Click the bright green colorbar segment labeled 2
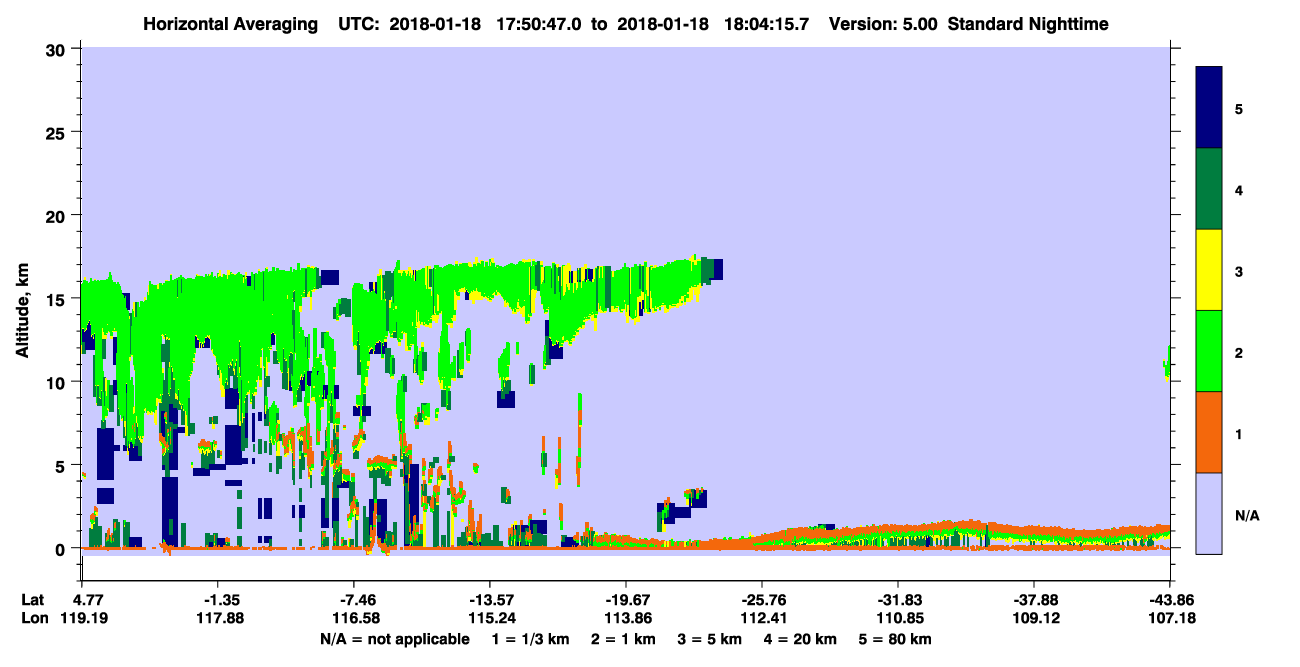 click(1209, 351)
